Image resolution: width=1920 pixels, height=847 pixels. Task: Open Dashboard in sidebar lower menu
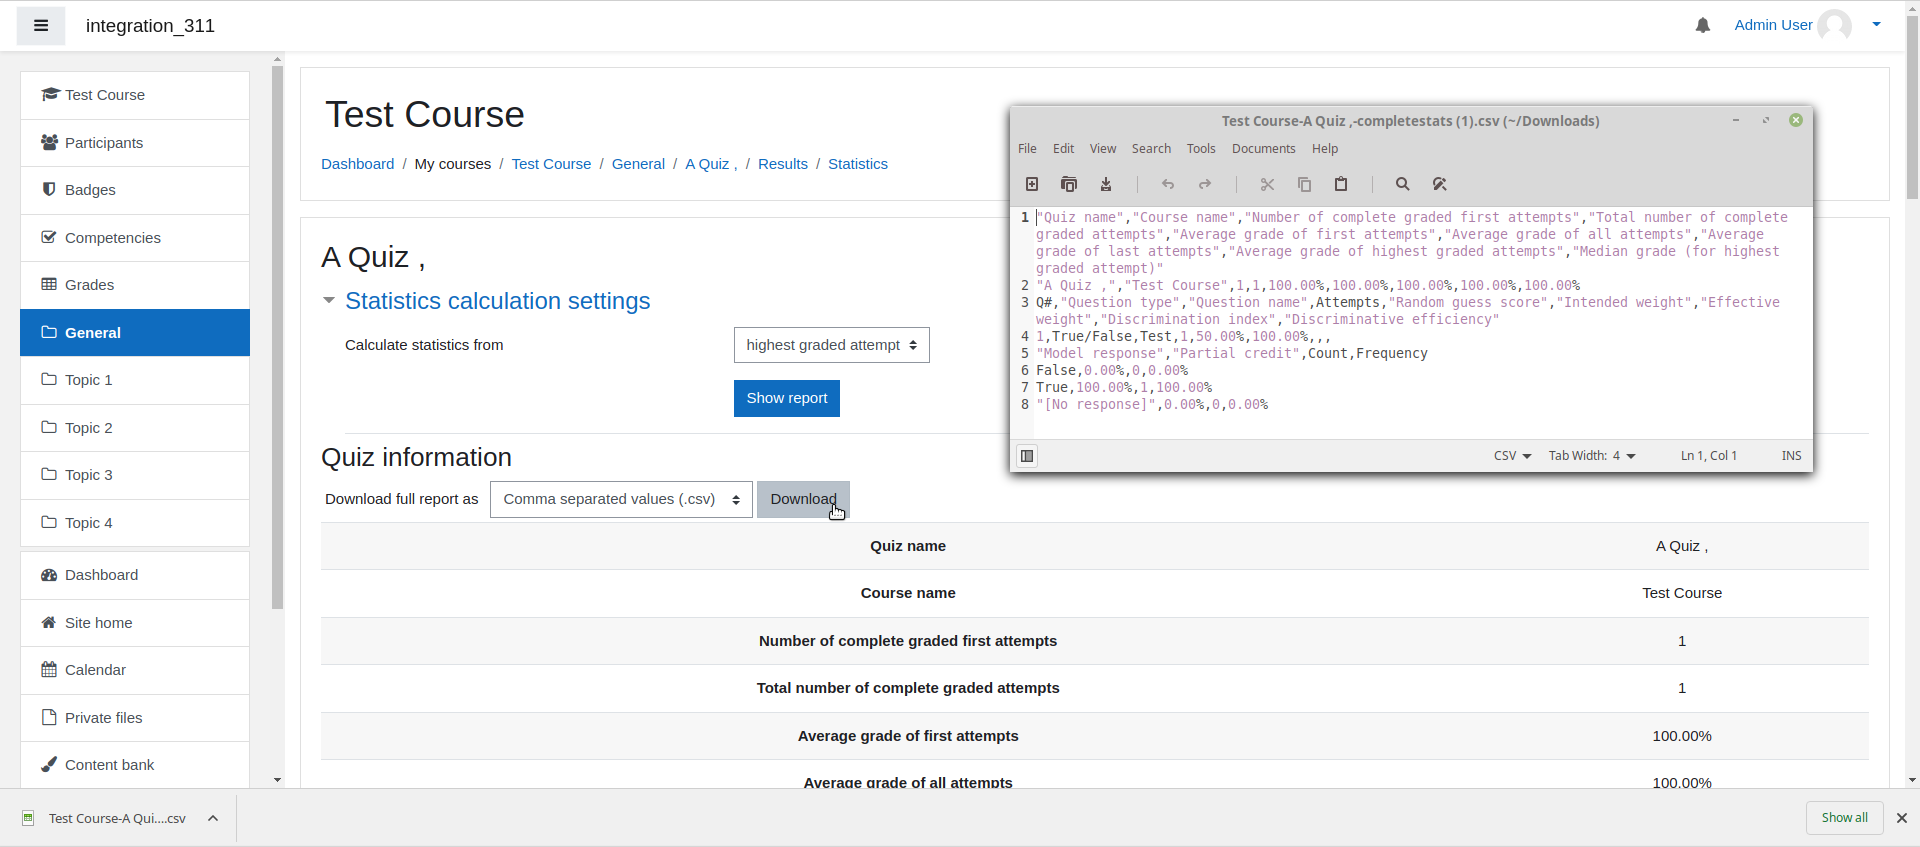[x=135, y=575]
